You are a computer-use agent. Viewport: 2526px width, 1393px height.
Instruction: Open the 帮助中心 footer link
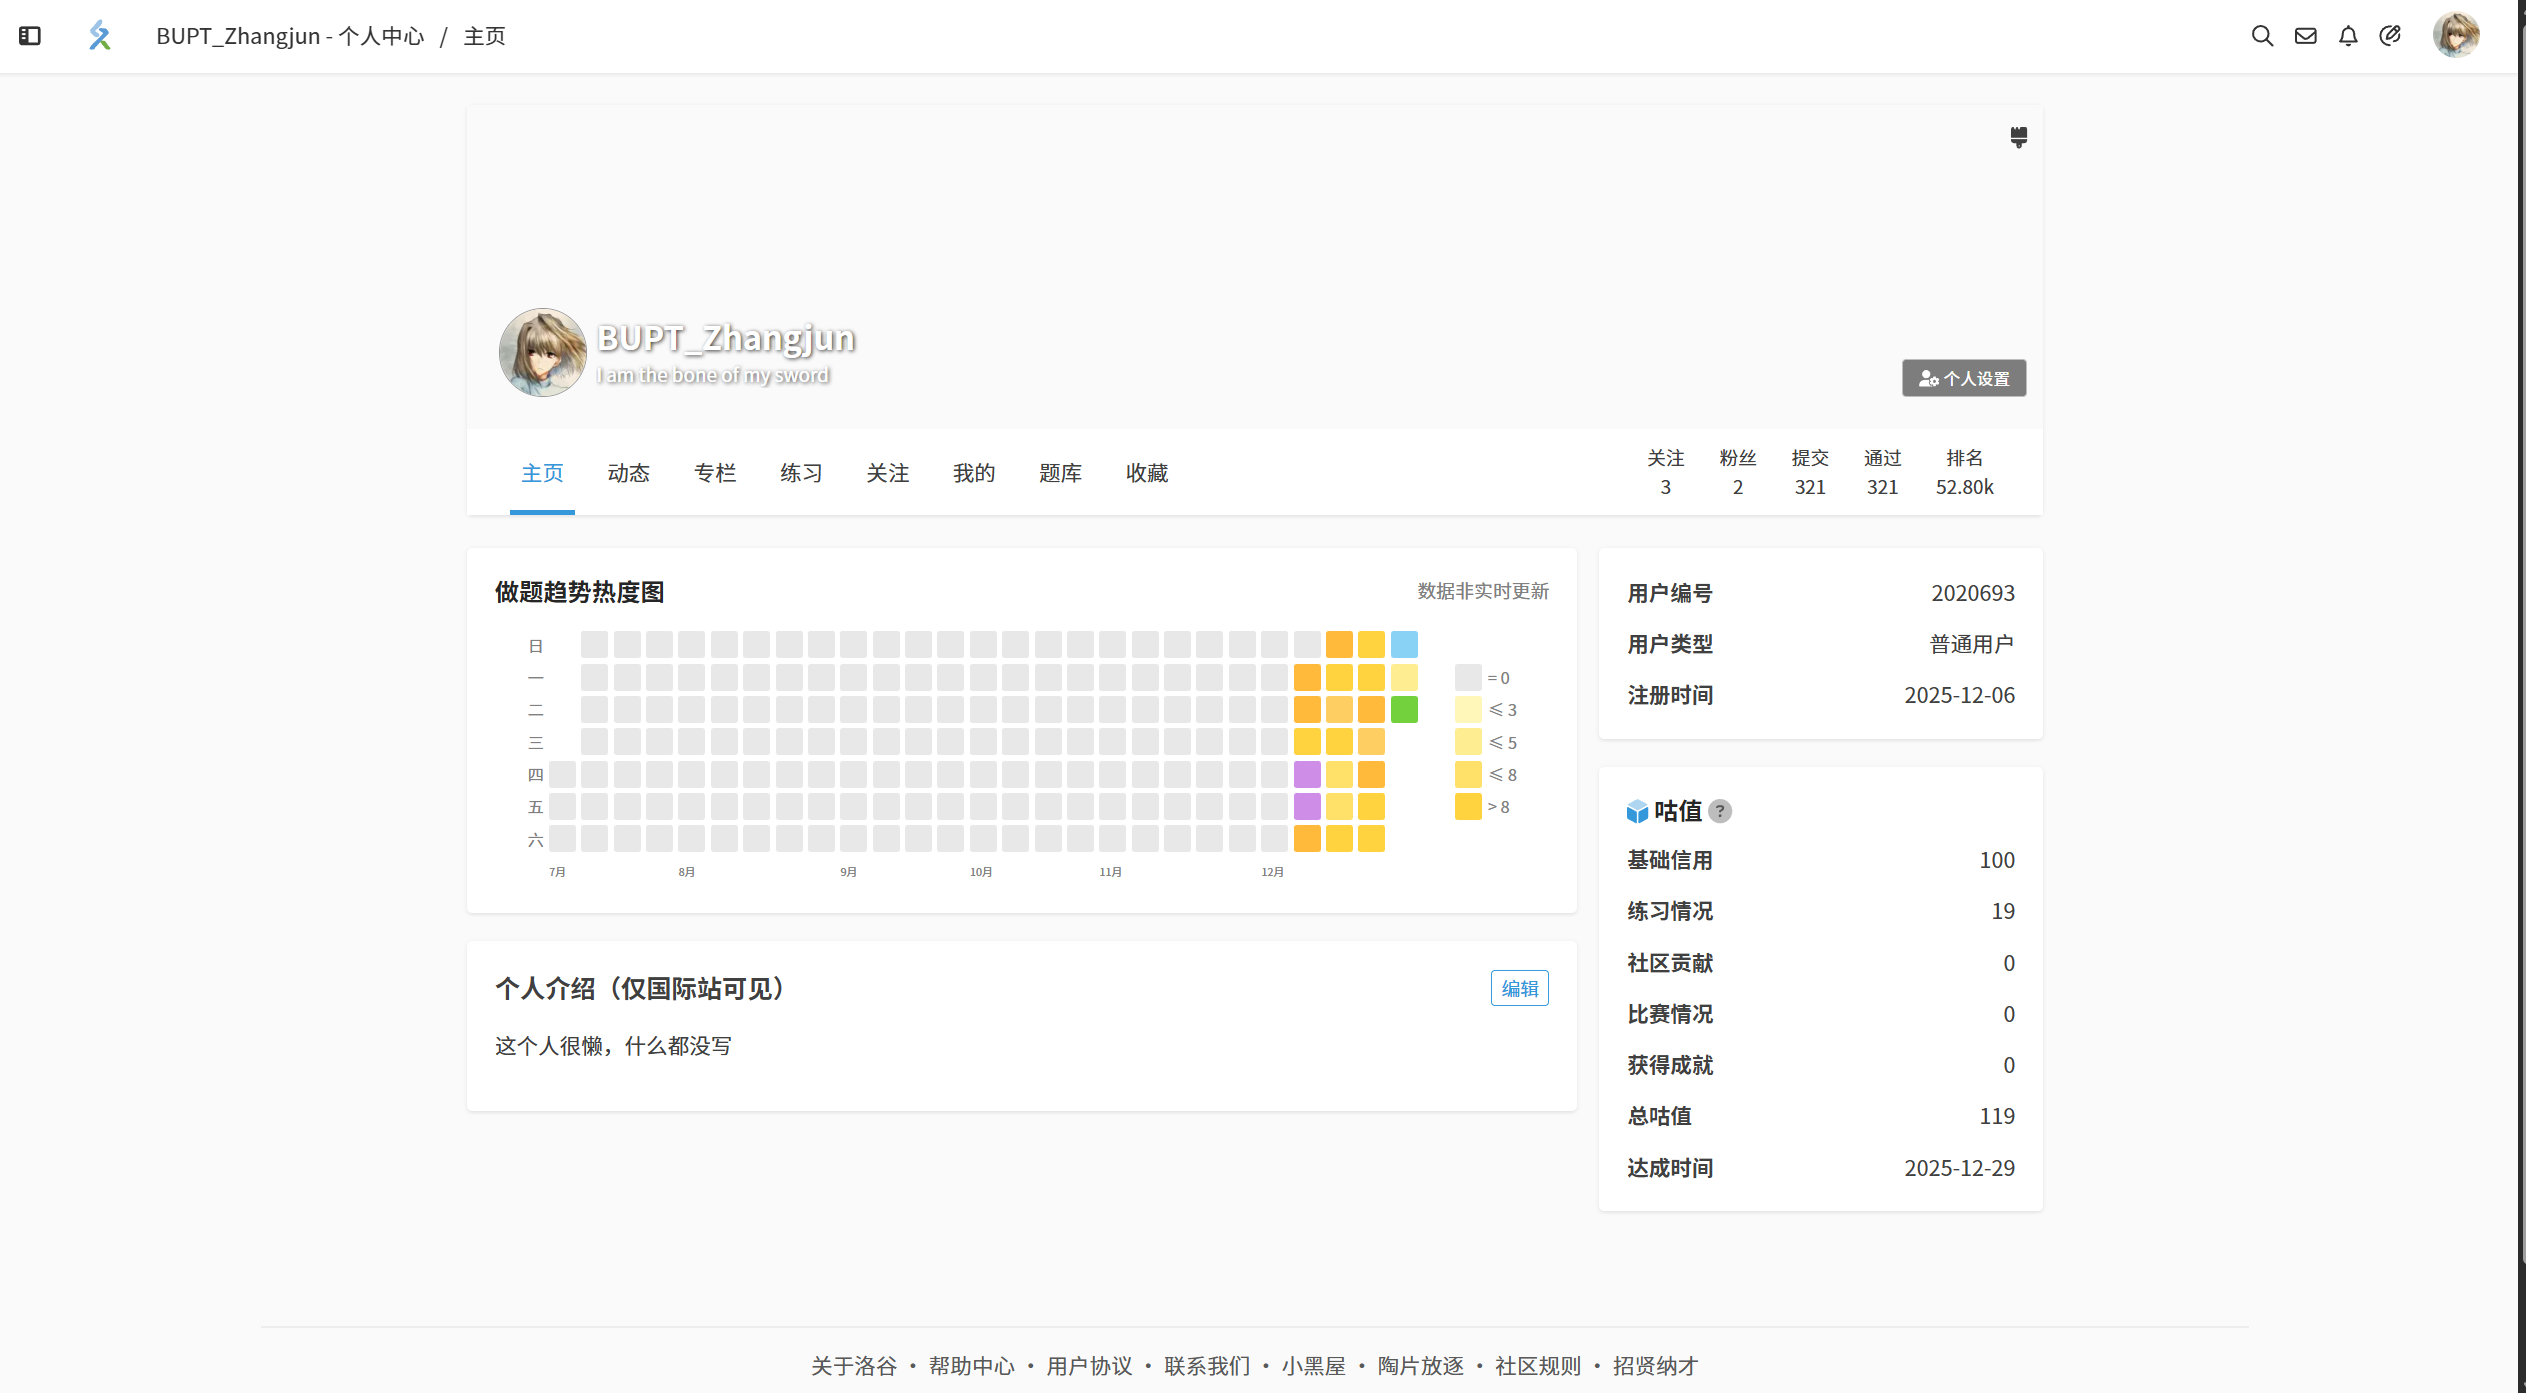(x=971, y=1365)
